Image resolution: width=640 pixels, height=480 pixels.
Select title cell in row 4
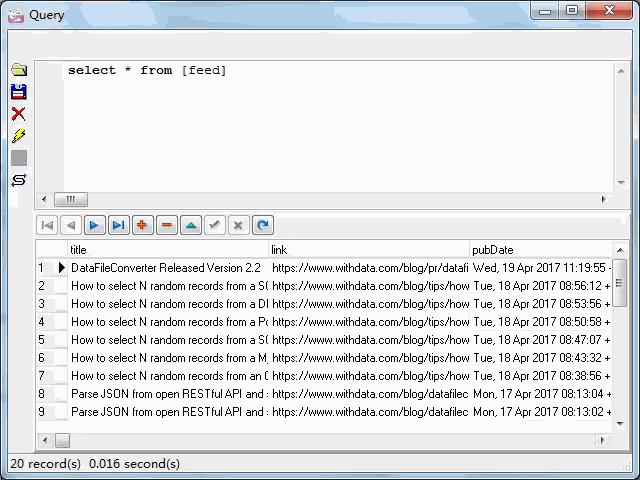168,322
